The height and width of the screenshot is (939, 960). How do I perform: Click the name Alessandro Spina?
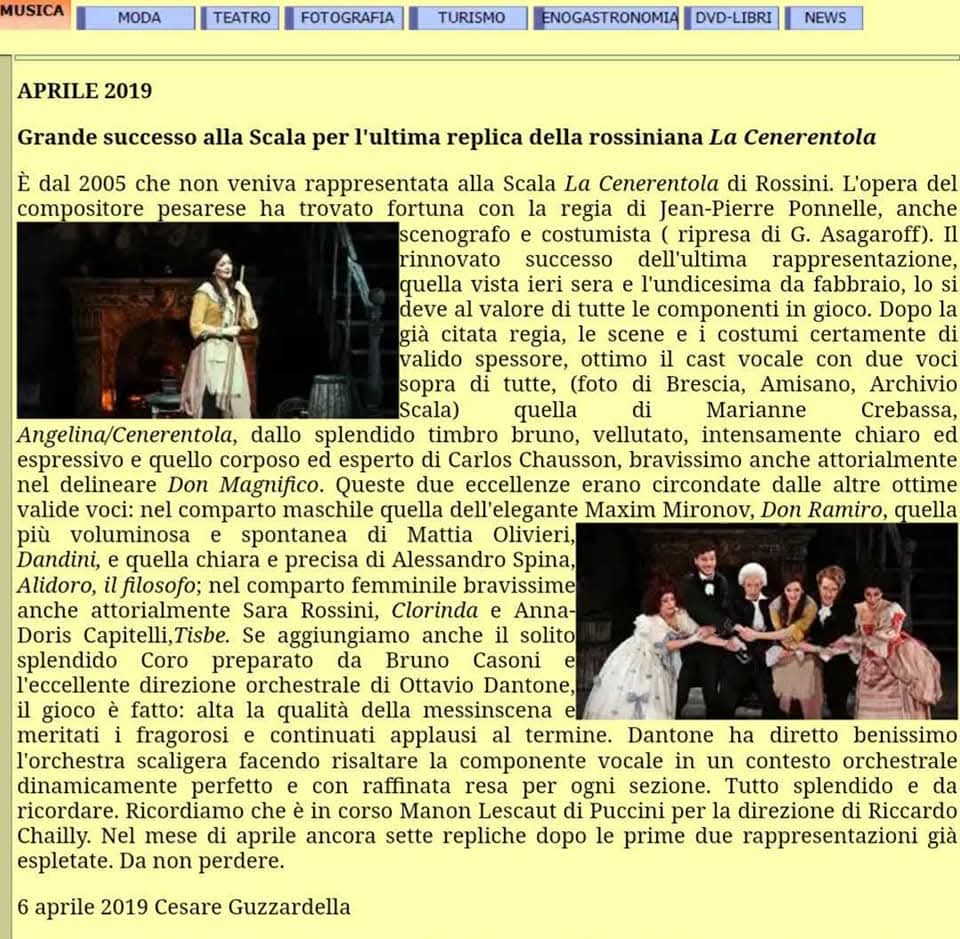(x=481, y=560)
